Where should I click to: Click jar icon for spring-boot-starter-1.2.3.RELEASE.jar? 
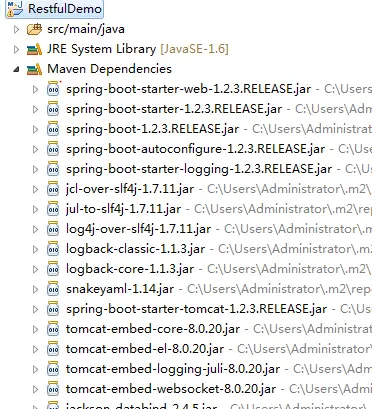point(53,109)
